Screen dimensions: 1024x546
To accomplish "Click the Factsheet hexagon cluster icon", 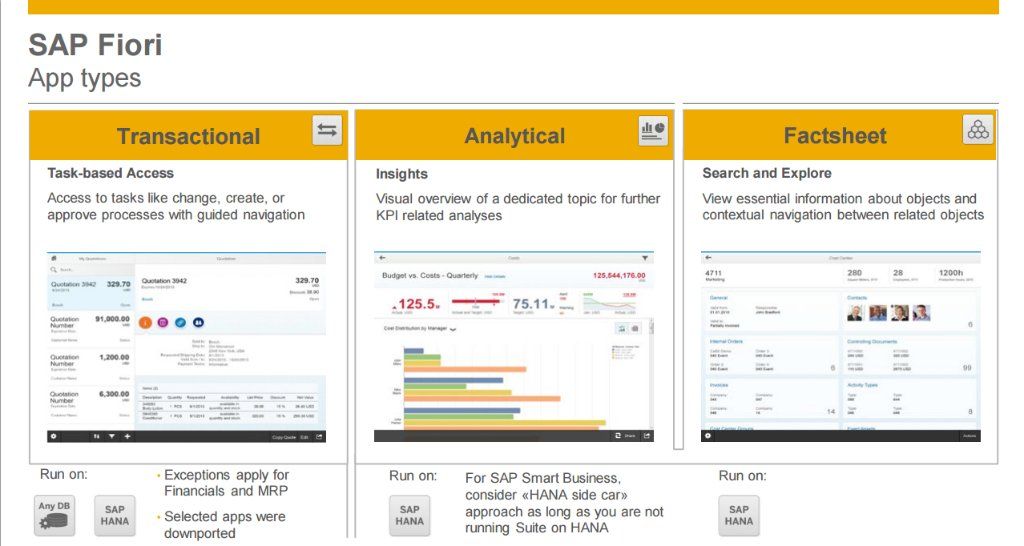I will click(x=978, y=129).
